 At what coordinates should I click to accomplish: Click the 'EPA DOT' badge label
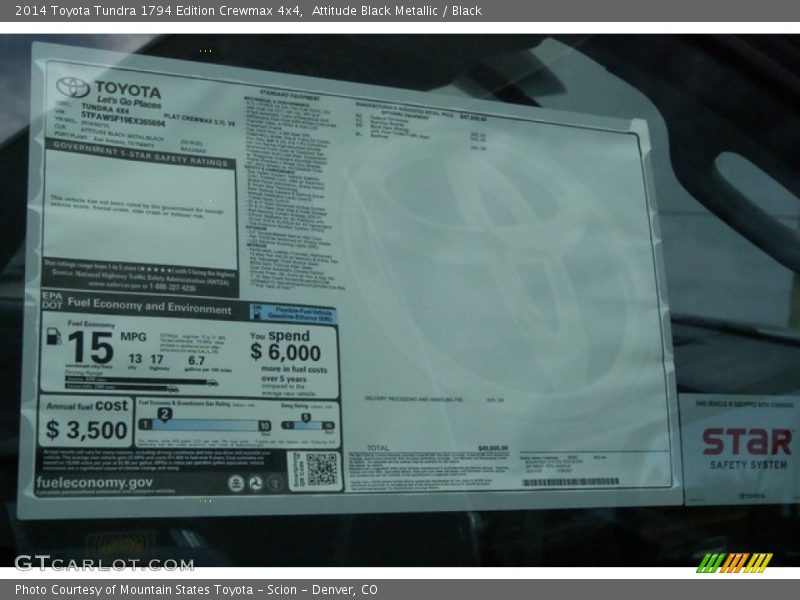click(52, 301)
